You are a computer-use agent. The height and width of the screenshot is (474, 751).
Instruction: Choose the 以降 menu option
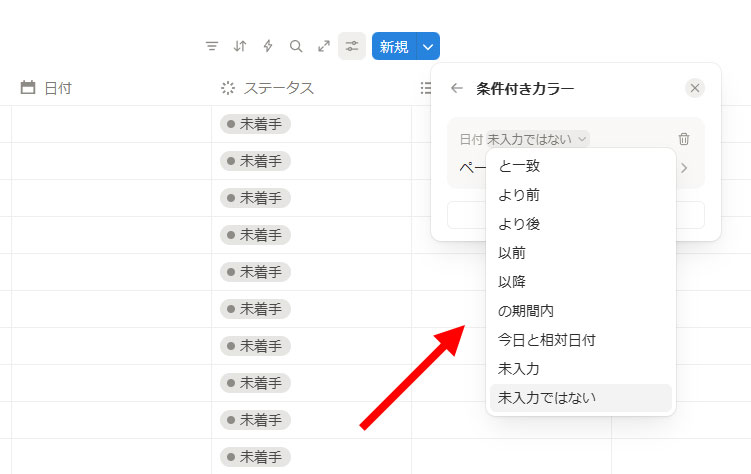[x=512, y=282]
